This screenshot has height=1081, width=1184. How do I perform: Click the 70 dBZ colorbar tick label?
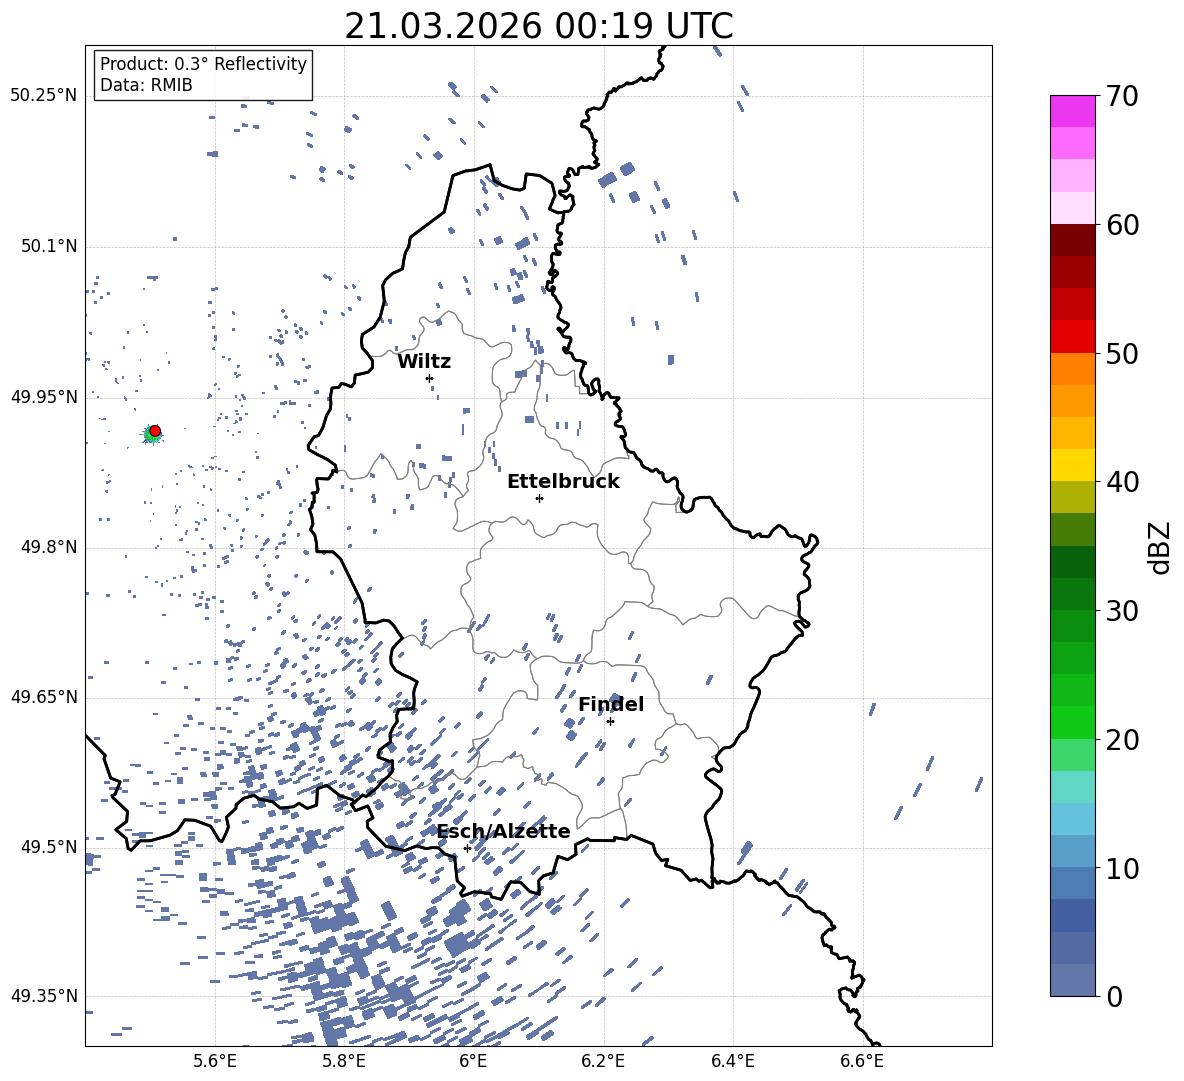[x=1122, y=96]
